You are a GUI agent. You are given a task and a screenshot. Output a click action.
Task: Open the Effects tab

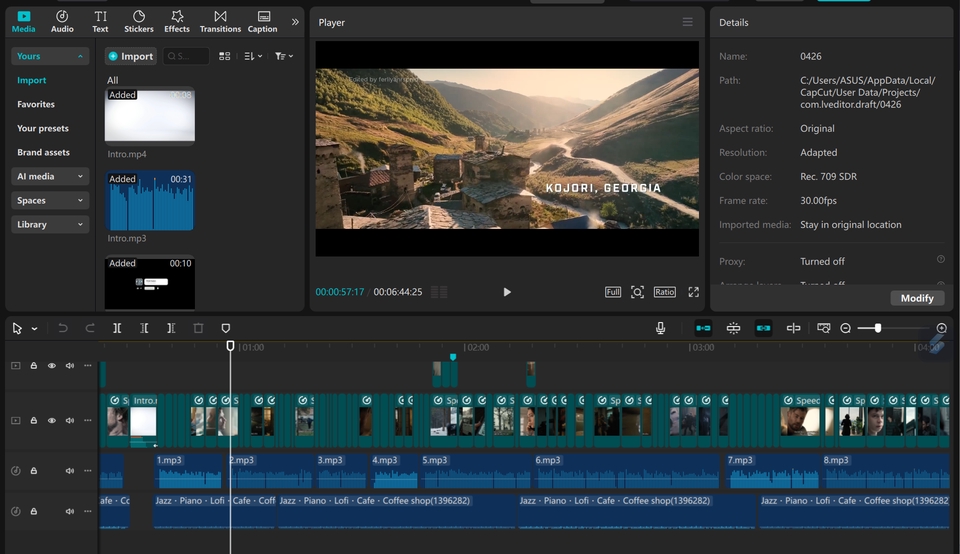[177, 21]
